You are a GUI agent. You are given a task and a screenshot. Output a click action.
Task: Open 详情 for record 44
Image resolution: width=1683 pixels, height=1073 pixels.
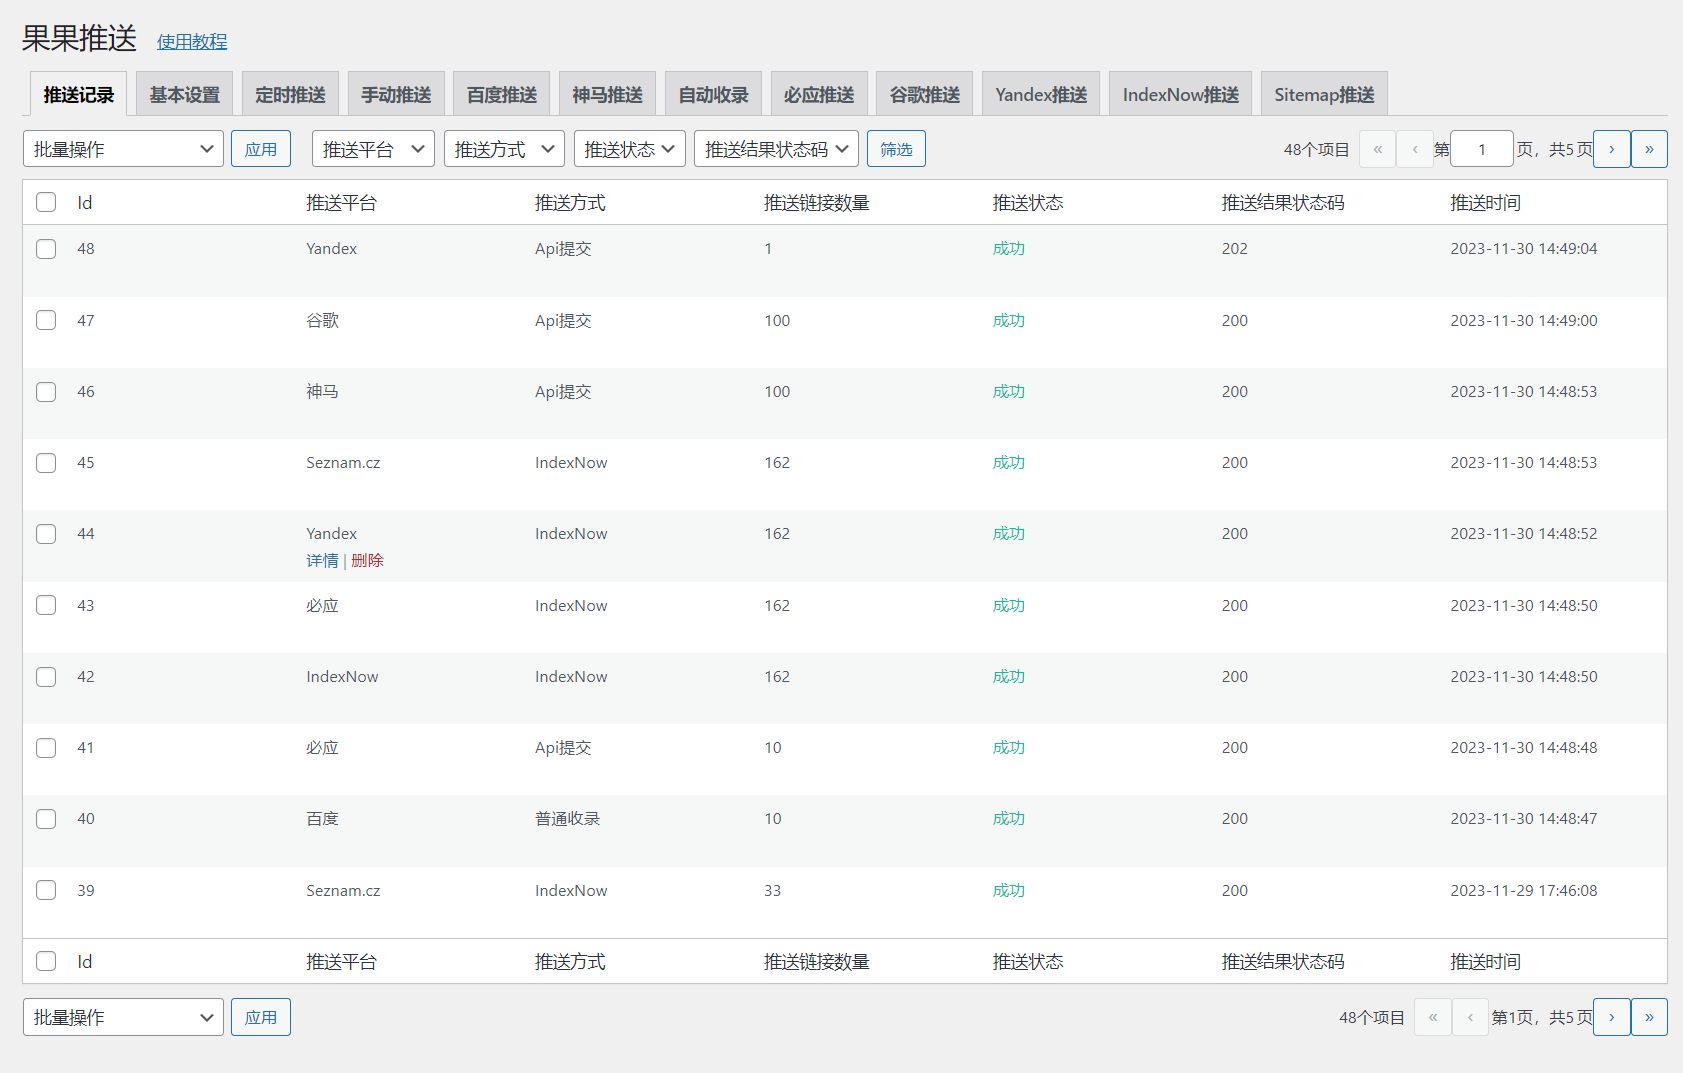pyautogui.click(x=322, y=561)
